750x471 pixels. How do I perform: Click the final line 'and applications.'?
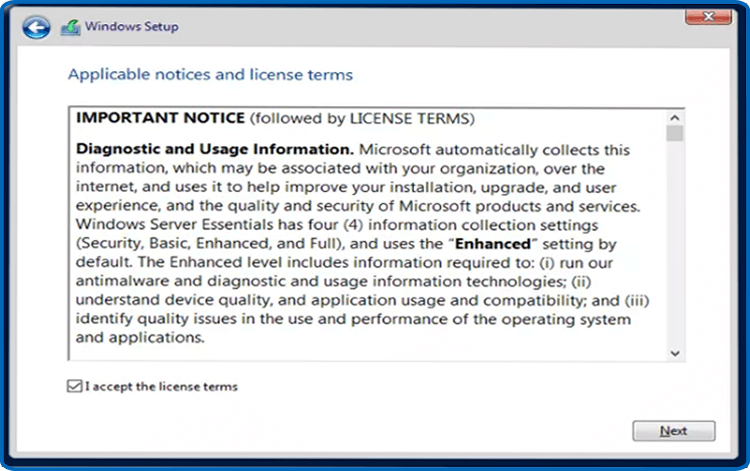click(x=140, y=338)
